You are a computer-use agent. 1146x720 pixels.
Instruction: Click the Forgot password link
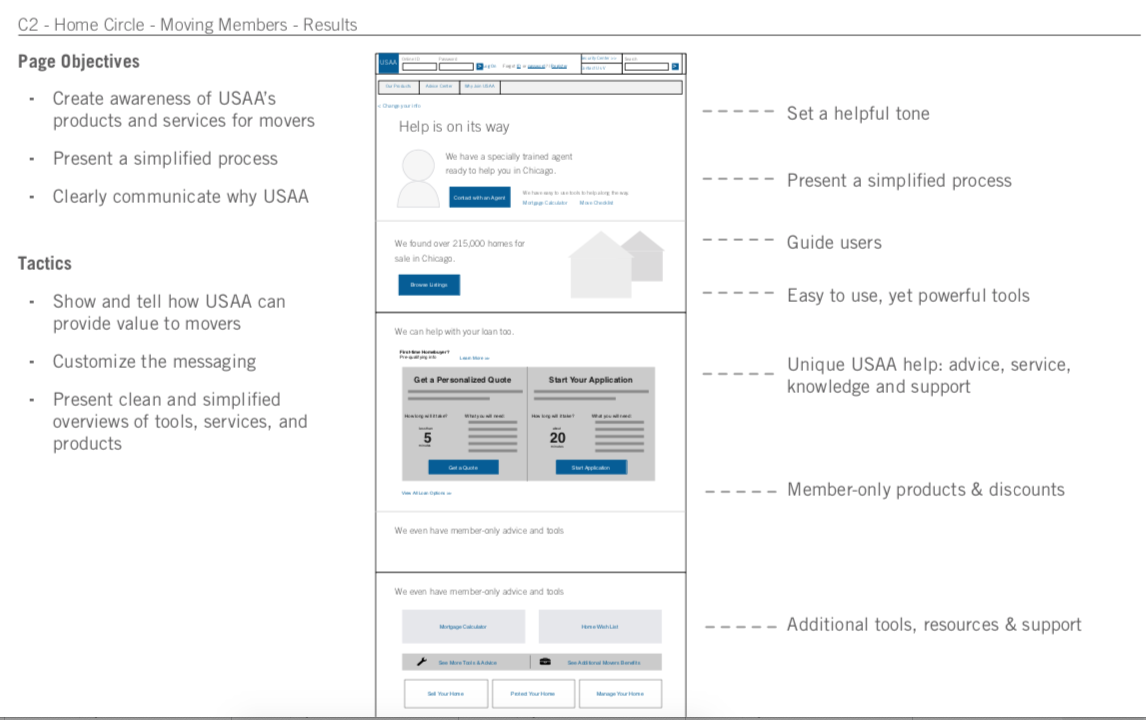point(537,67)
